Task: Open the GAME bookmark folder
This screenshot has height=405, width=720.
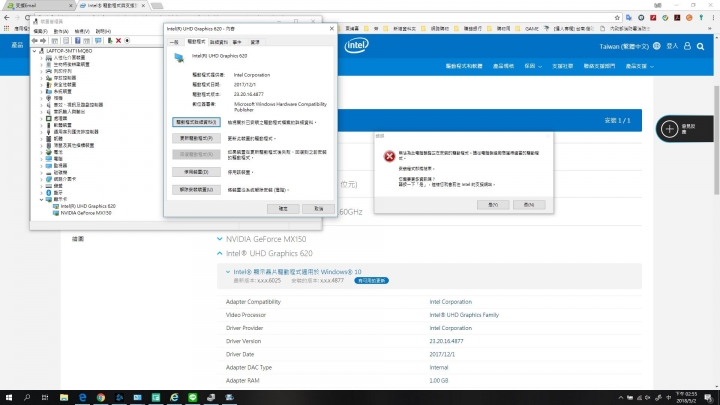Action: point(528,28)
